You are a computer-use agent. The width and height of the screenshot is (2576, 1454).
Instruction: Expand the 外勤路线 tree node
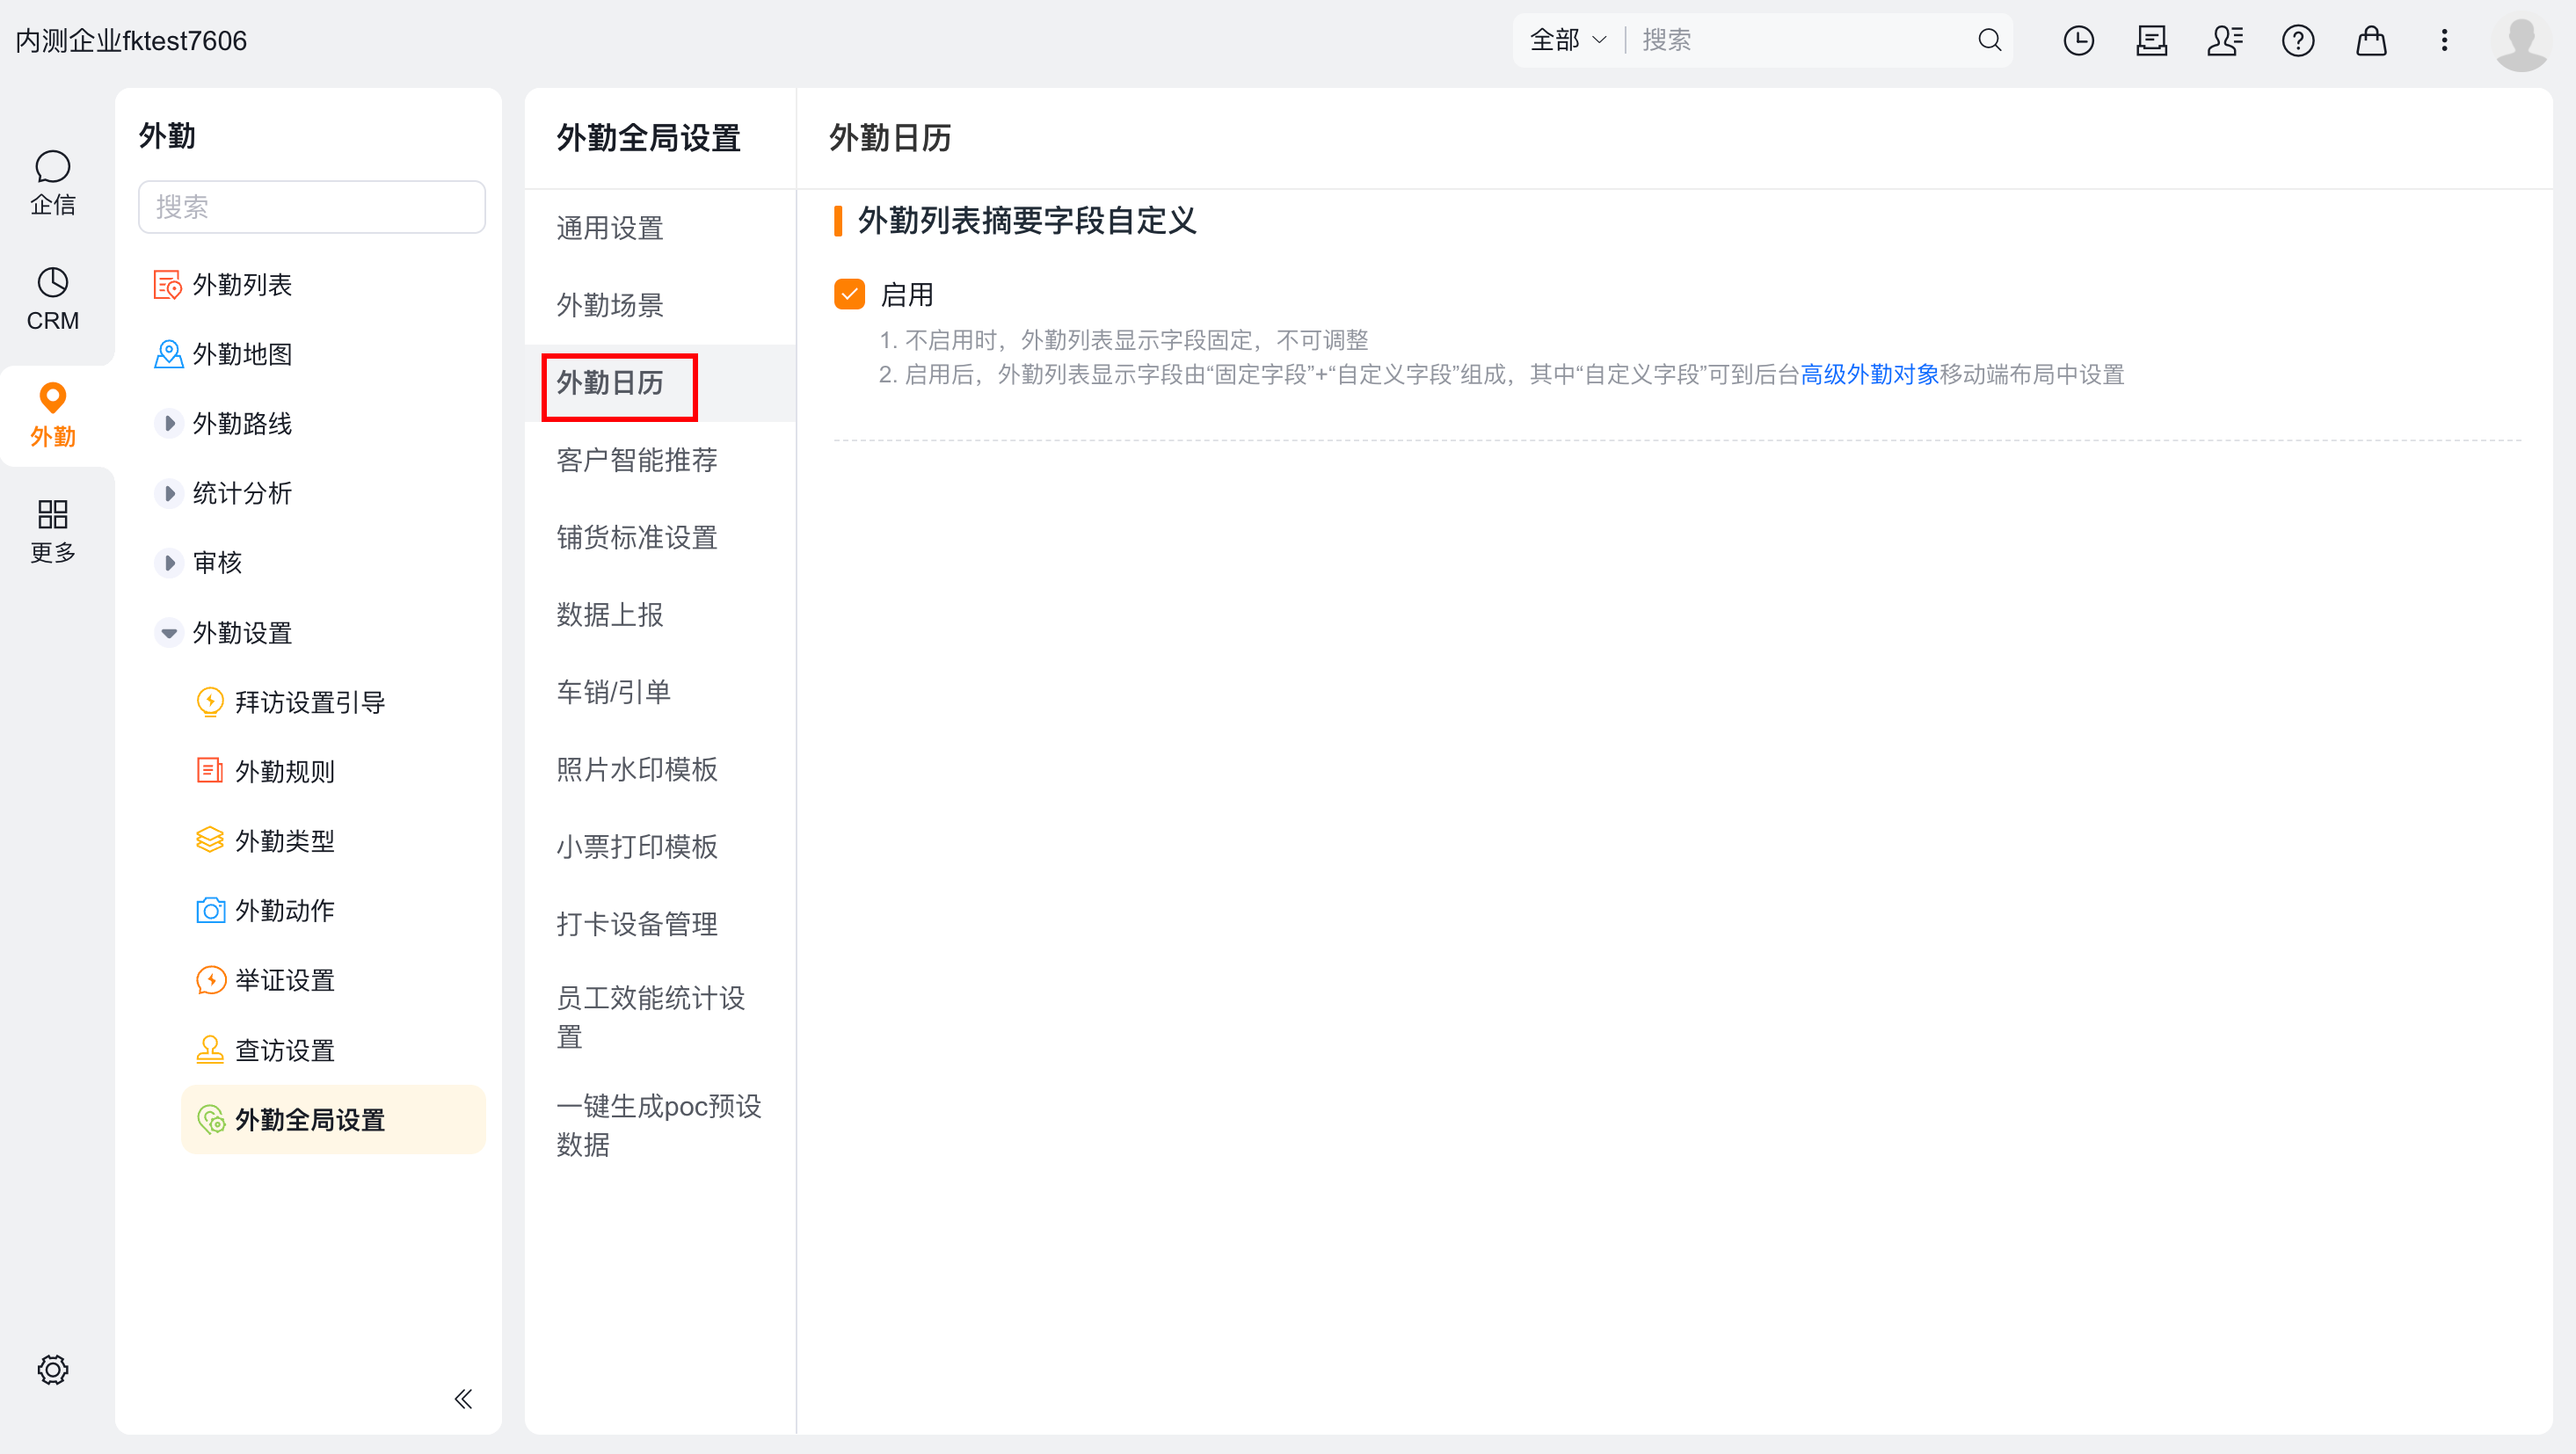click(169, 423)
